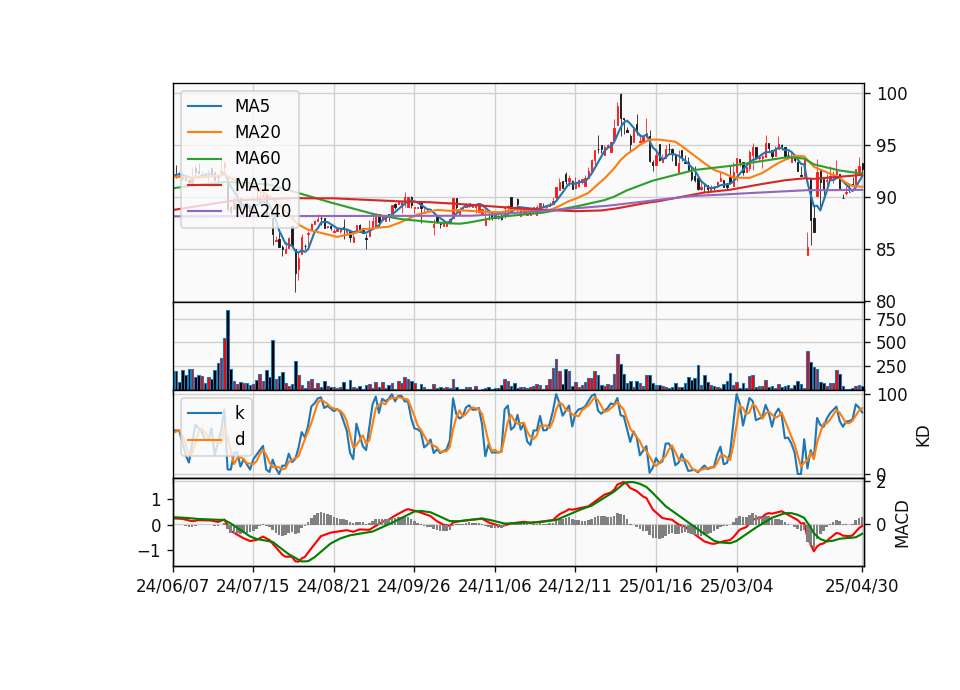The height and width of the screenshot is (690, 960).
Task: Click the price axis value 80
Action: point(887,302)
